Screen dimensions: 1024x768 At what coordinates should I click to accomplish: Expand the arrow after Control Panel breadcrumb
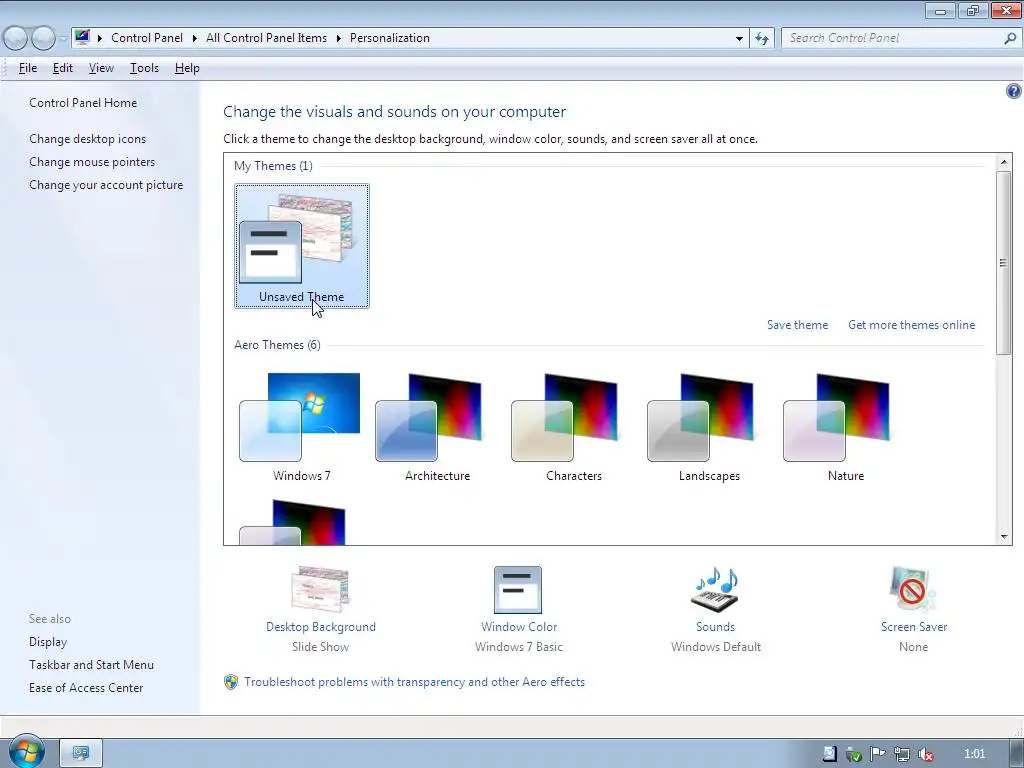[x=195, y=39]
